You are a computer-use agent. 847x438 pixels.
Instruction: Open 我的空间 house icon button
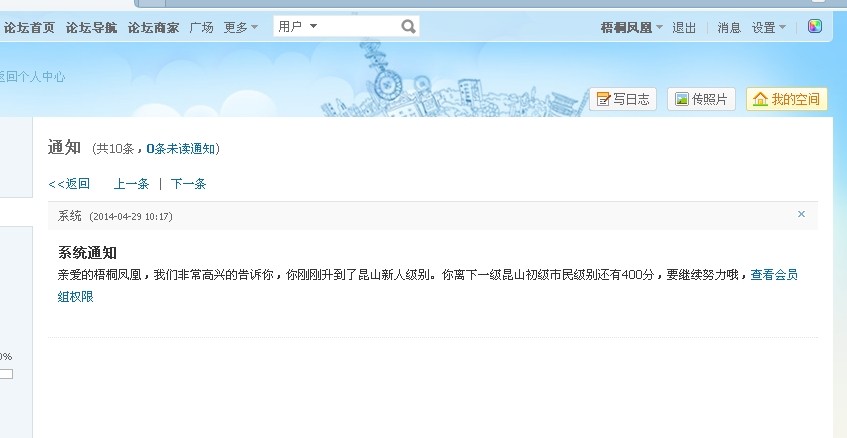pyautogui.click(x=786, y=99)
